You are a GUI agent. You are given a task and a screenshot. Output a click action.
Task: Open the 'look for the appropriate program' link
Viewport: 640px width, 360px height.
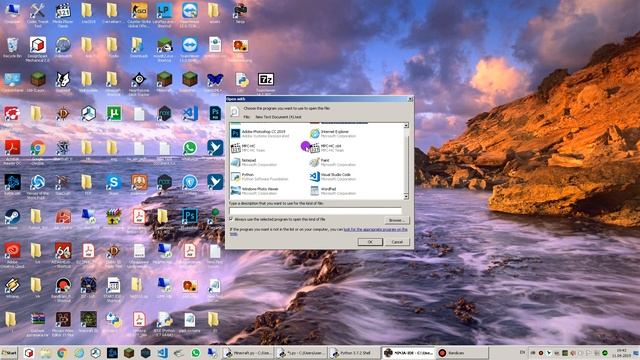tap(375, 230)
